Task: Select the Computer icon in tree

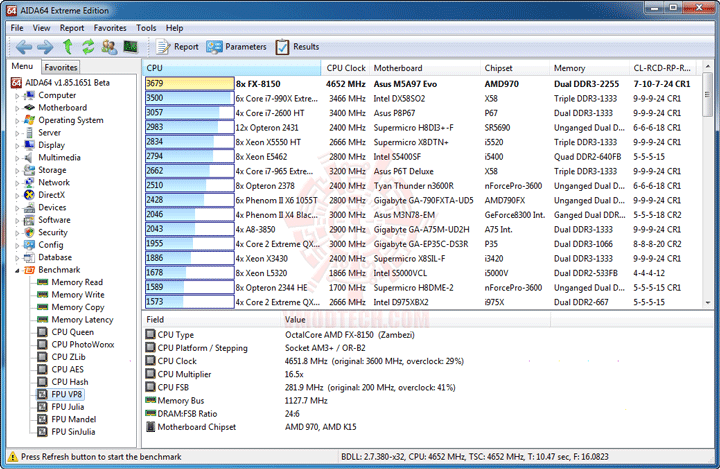Action: click(x=29, y=95)
